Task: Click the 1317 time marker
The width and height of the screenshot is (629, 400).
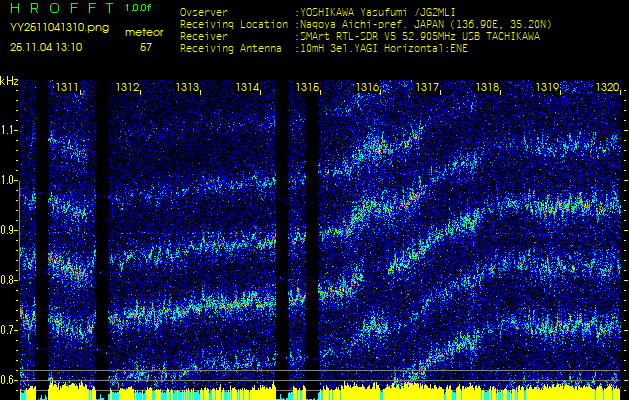Action: 427,87
